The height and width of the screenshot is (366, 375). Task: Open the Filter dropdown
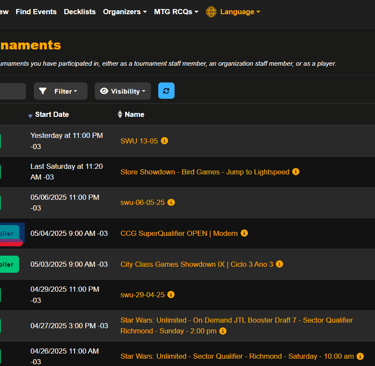(61, 91)
